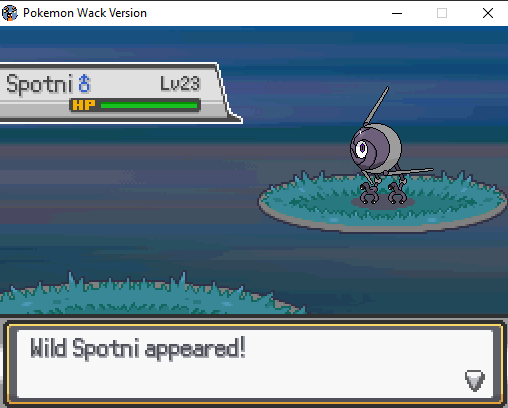Click the disabled maximize window button
The width and height of the screenshot is (508, 408).
coord(442,13)
